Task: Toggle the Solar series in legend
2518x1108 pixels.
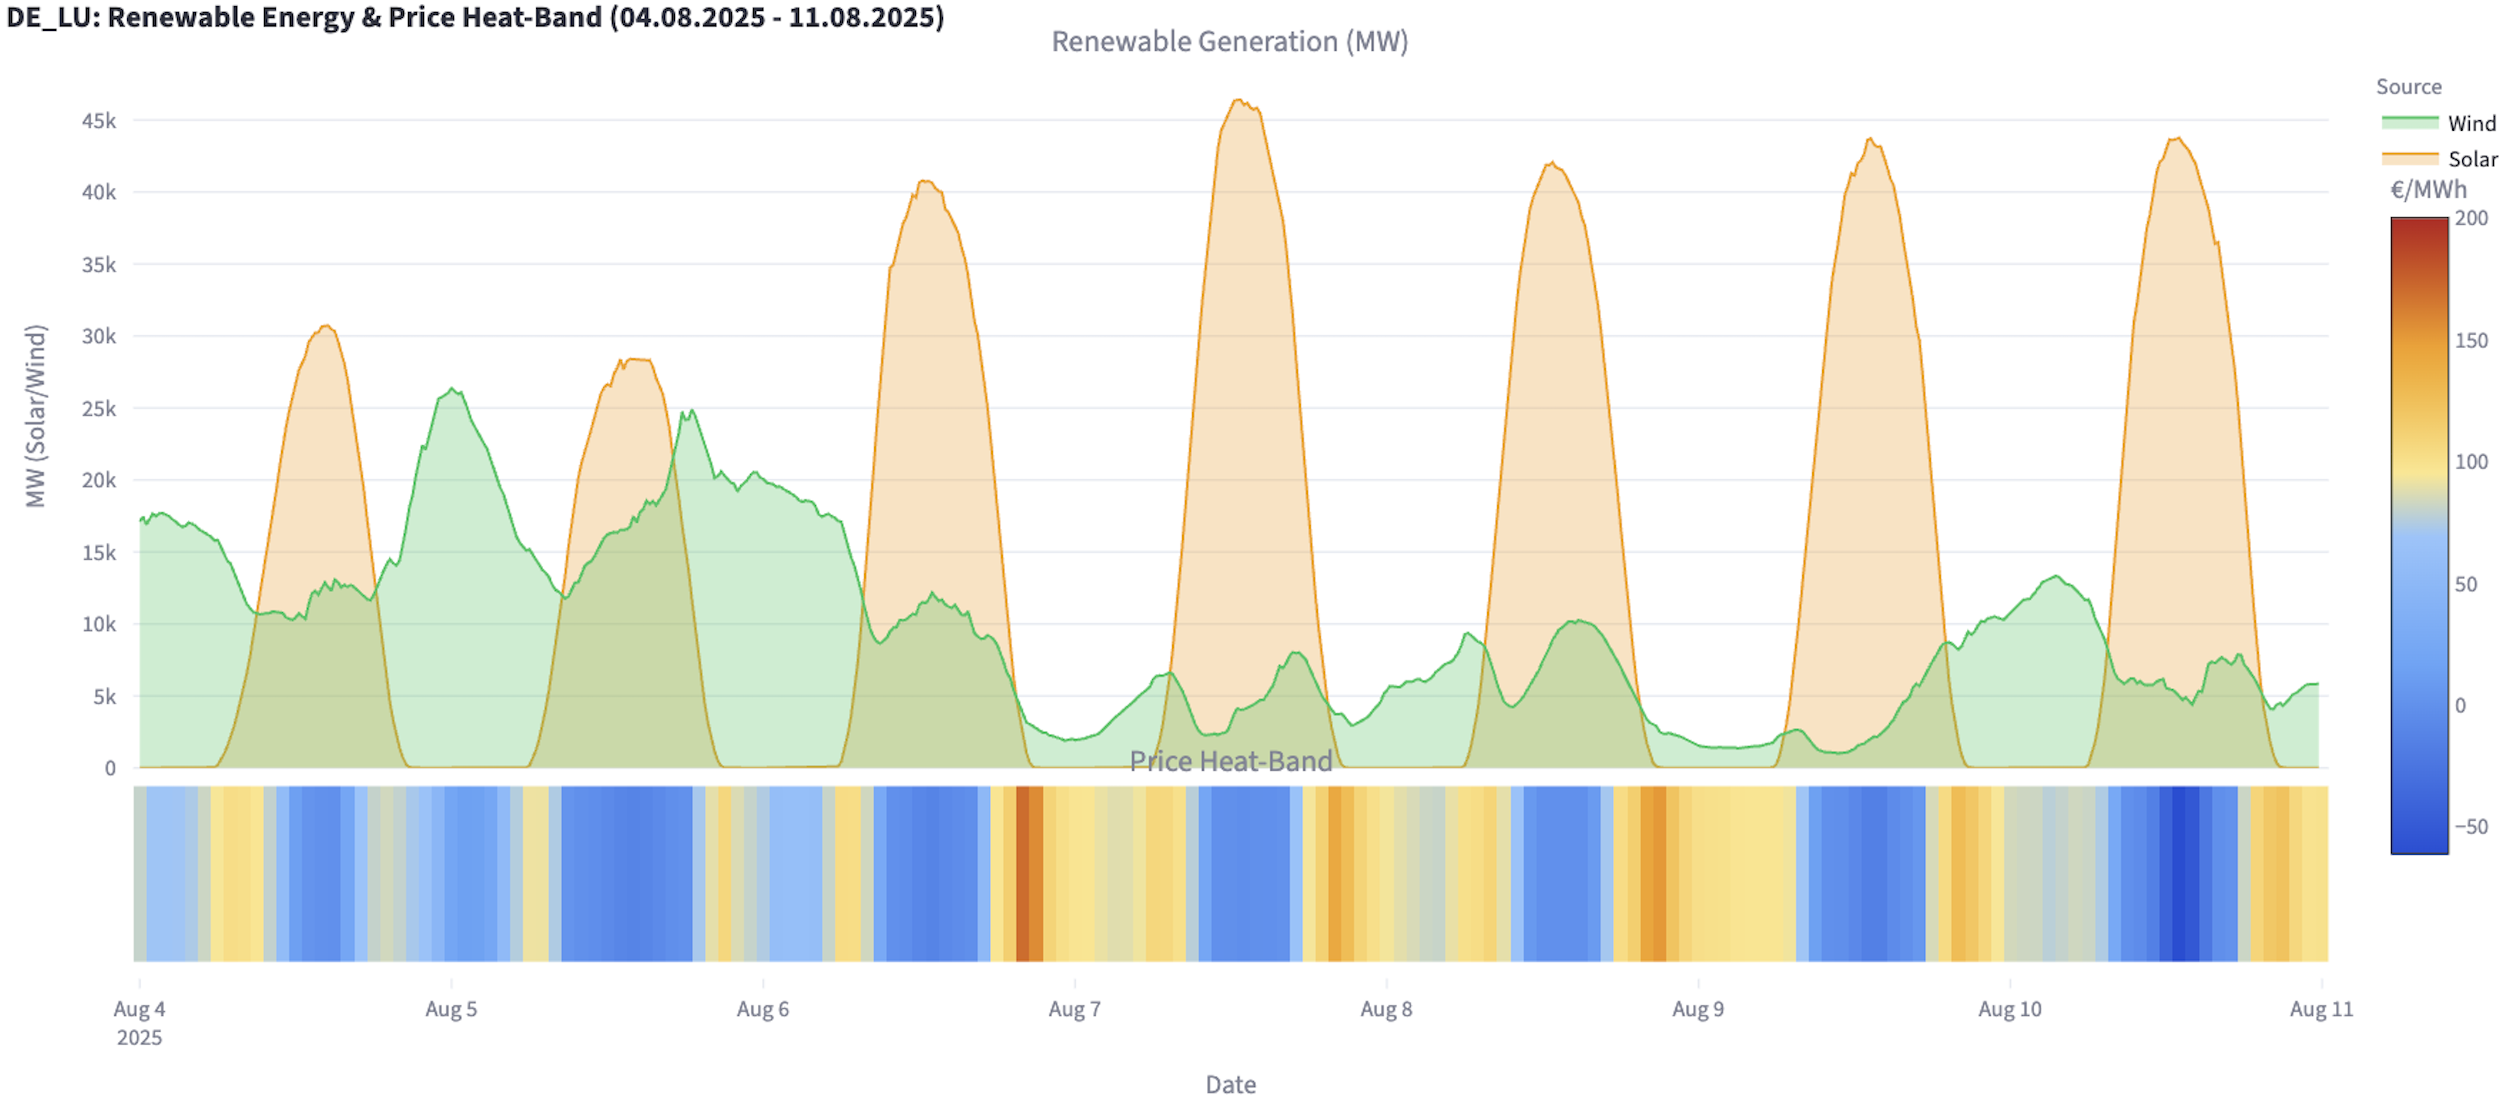Action: point(2471,159)
